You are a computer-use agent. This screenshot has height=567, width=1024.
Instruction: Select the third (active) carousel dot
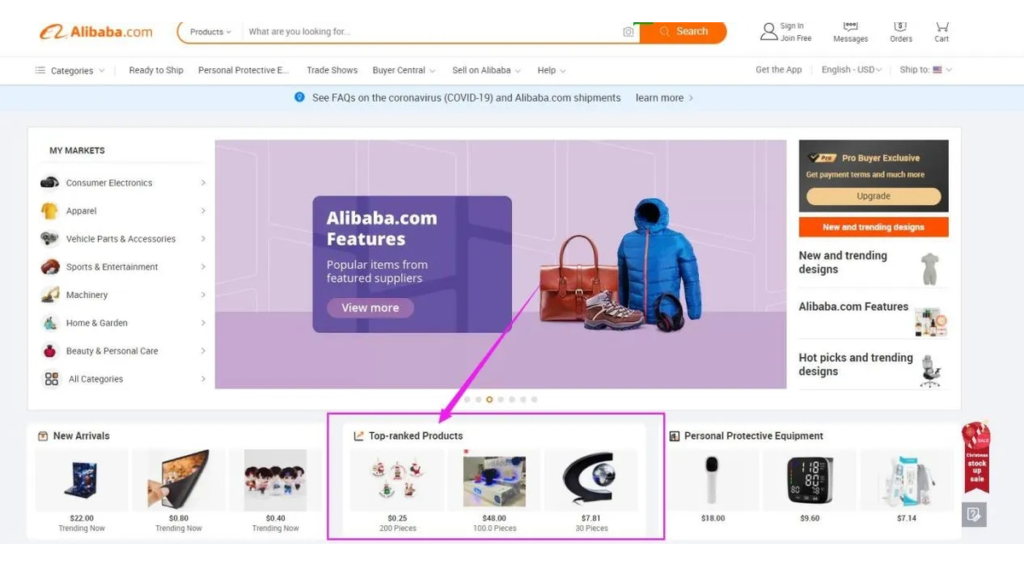[489, 399]
